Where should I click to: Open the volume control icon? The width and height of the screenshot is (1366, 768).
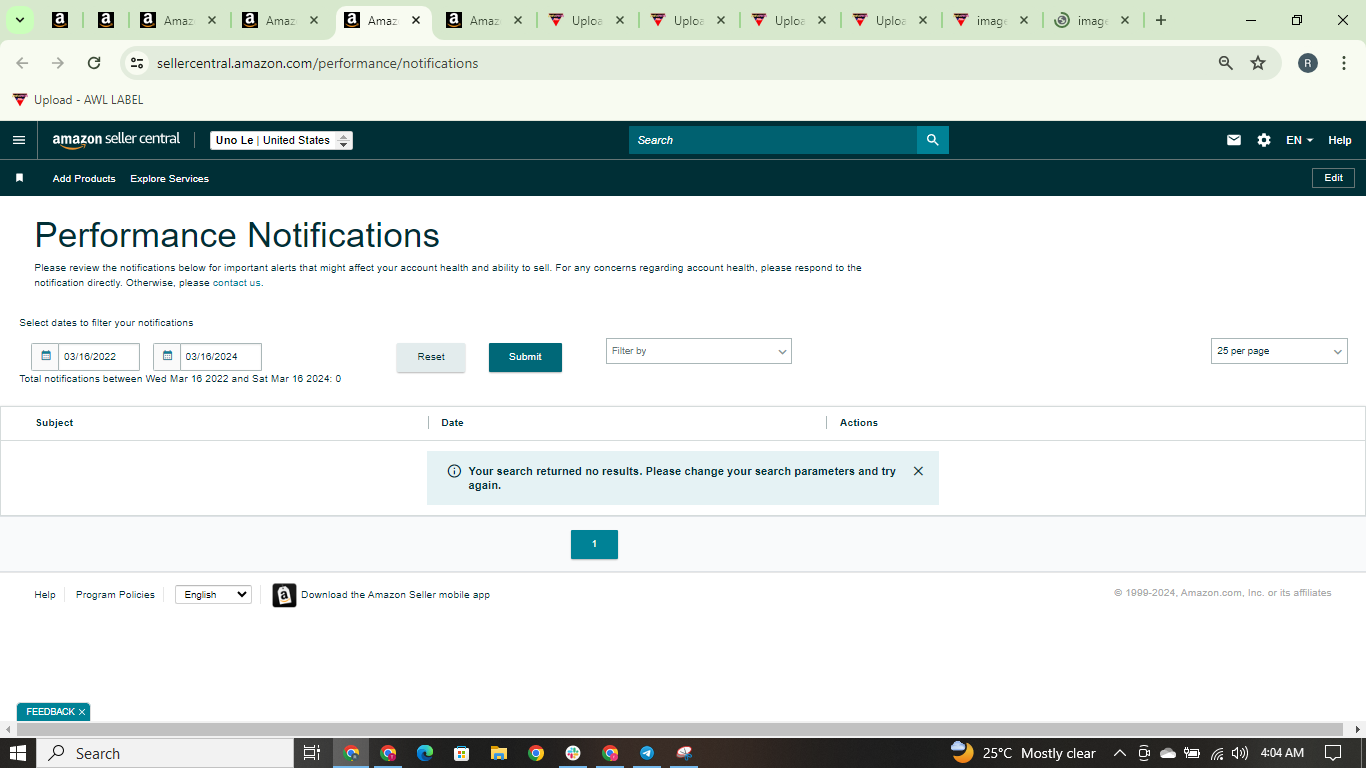(1240, 753)
